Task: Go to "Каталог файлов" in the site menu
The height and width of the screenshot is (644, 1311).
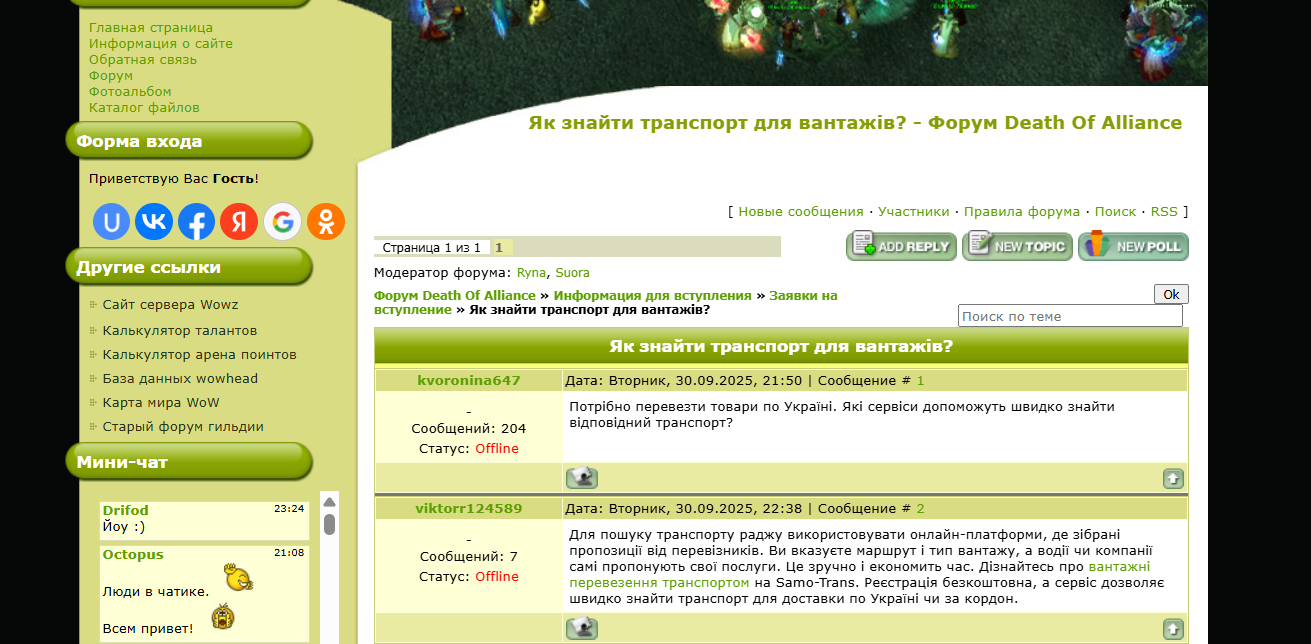Action: [x=144, y=107]
